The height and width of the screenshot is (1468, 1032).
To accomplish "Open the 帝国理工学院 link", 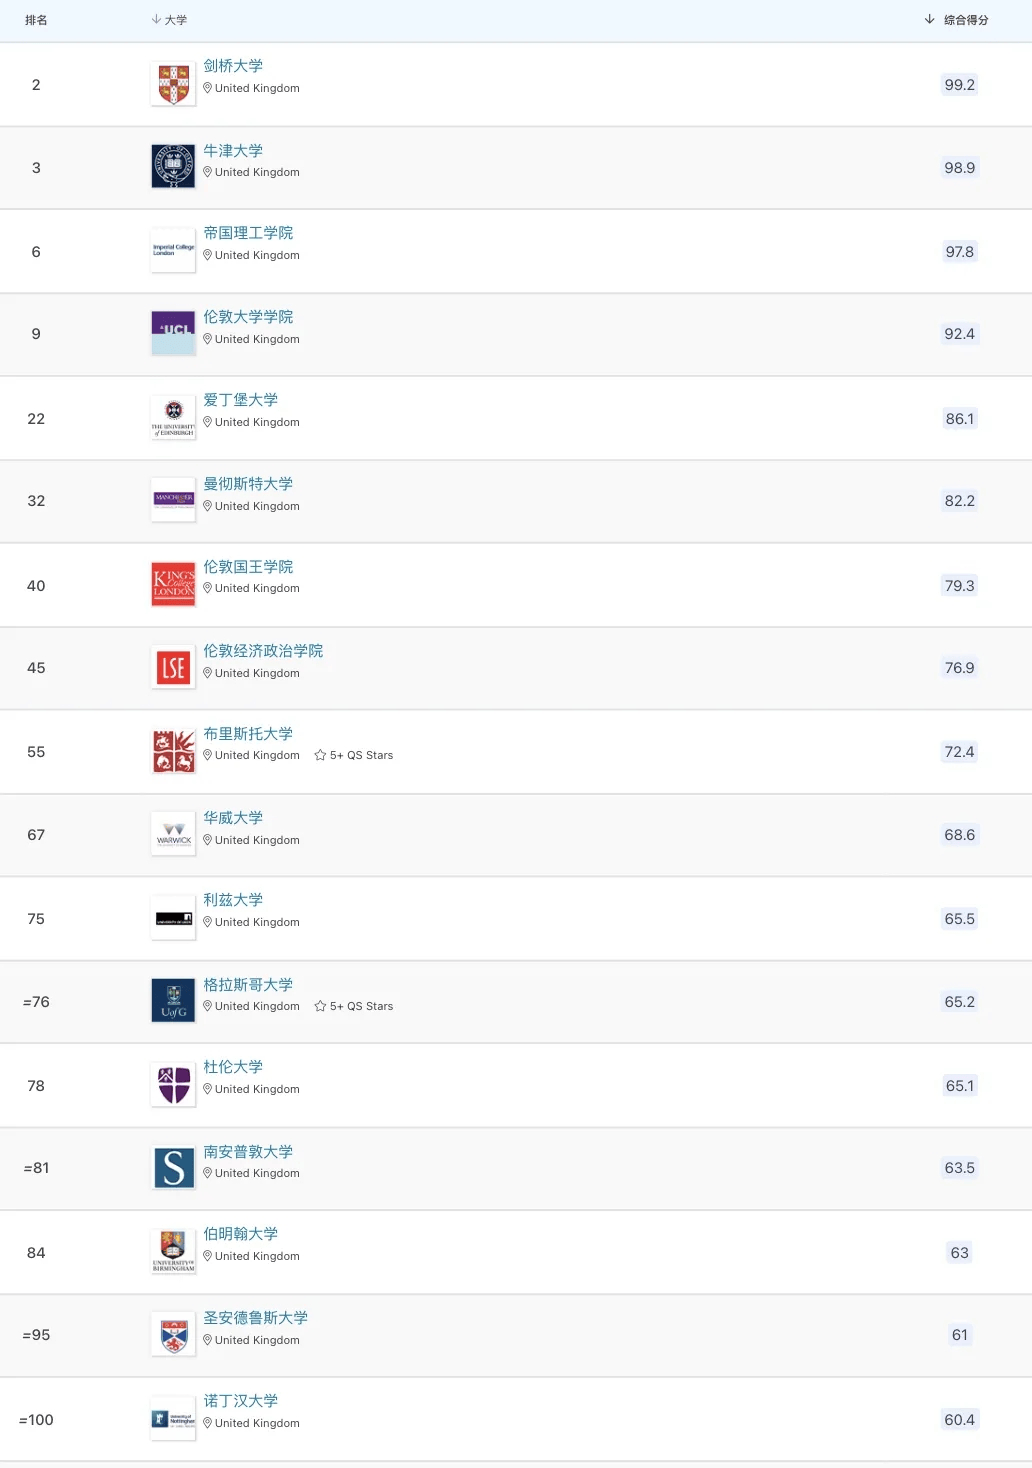I will click(x=248, y=233).
